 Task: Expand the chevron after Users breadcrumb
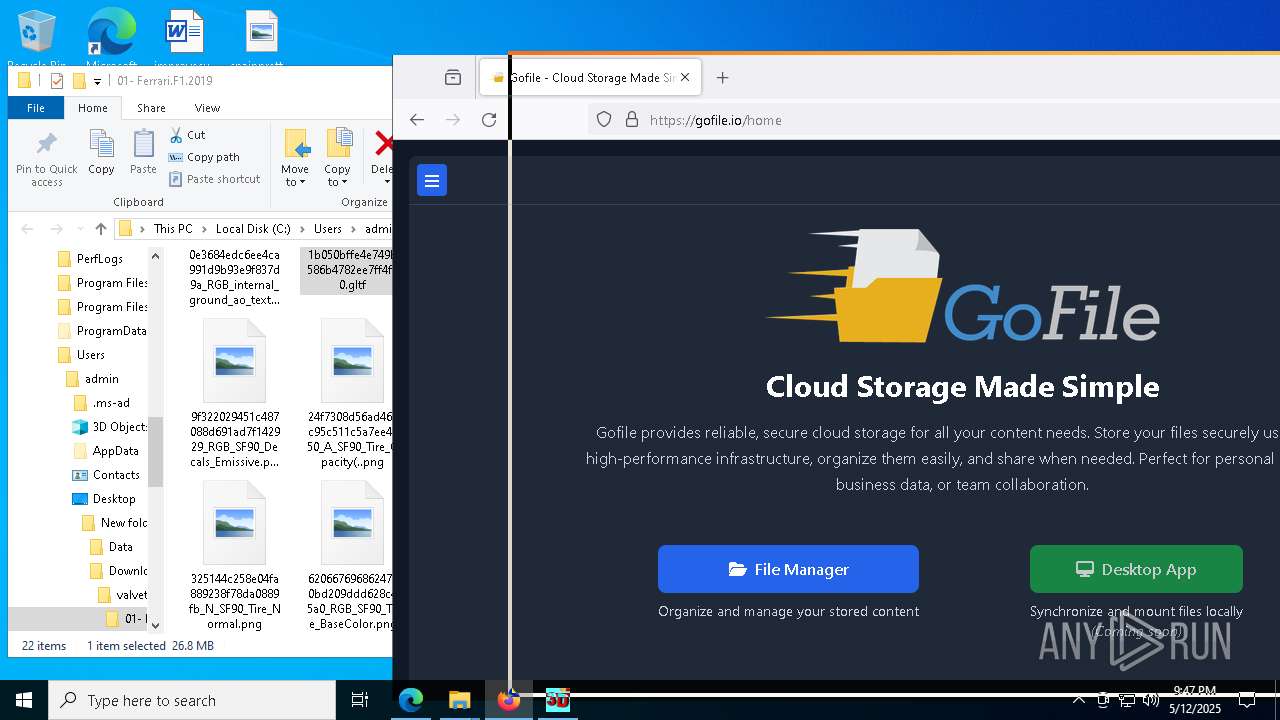(353, 229)
